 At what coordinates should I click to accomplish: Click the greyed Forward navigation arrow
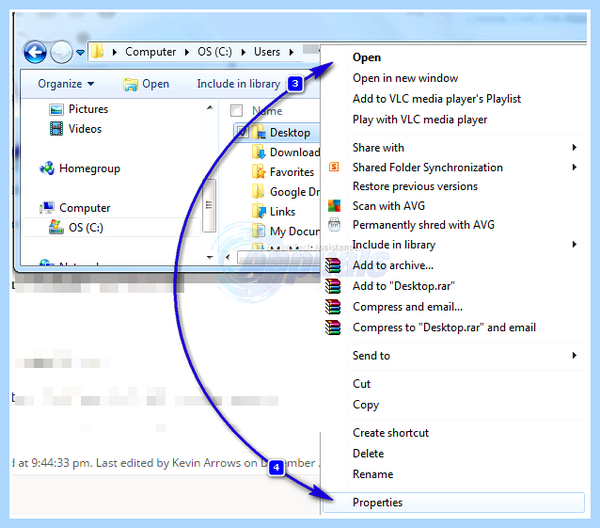61,52
